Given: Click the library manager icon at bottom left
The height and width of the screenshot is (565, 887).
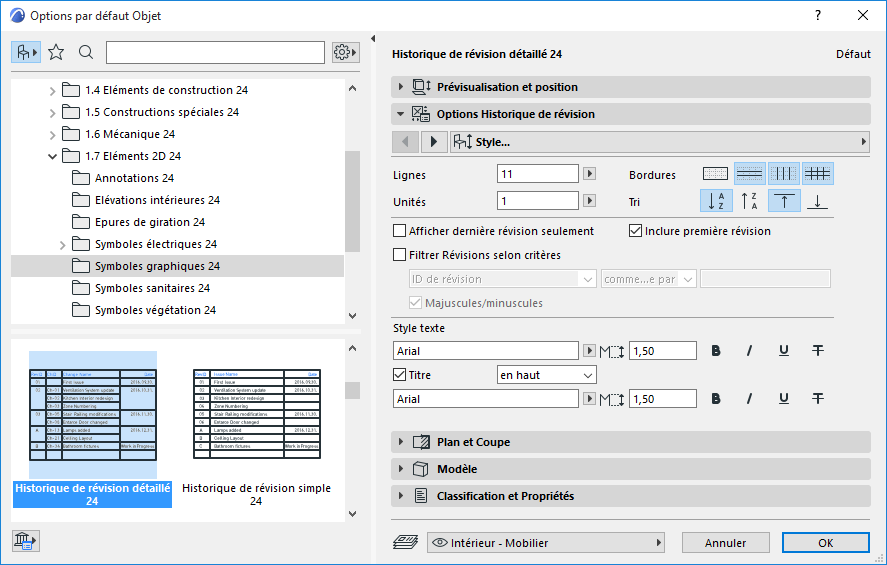Looking at the screenshot, I should coord(25,541).
